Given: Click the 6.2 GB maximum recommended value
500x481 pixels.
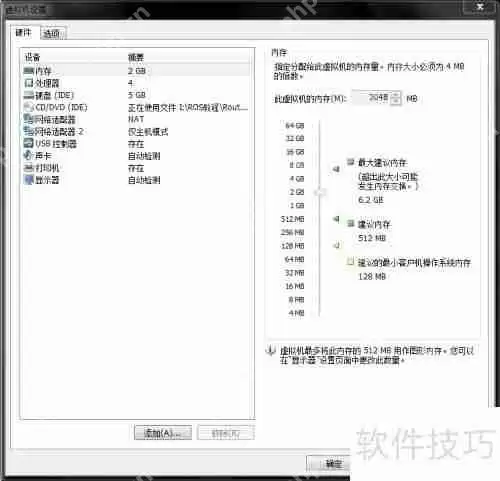Looking at the screenshot, I should (x=371, y=200).
